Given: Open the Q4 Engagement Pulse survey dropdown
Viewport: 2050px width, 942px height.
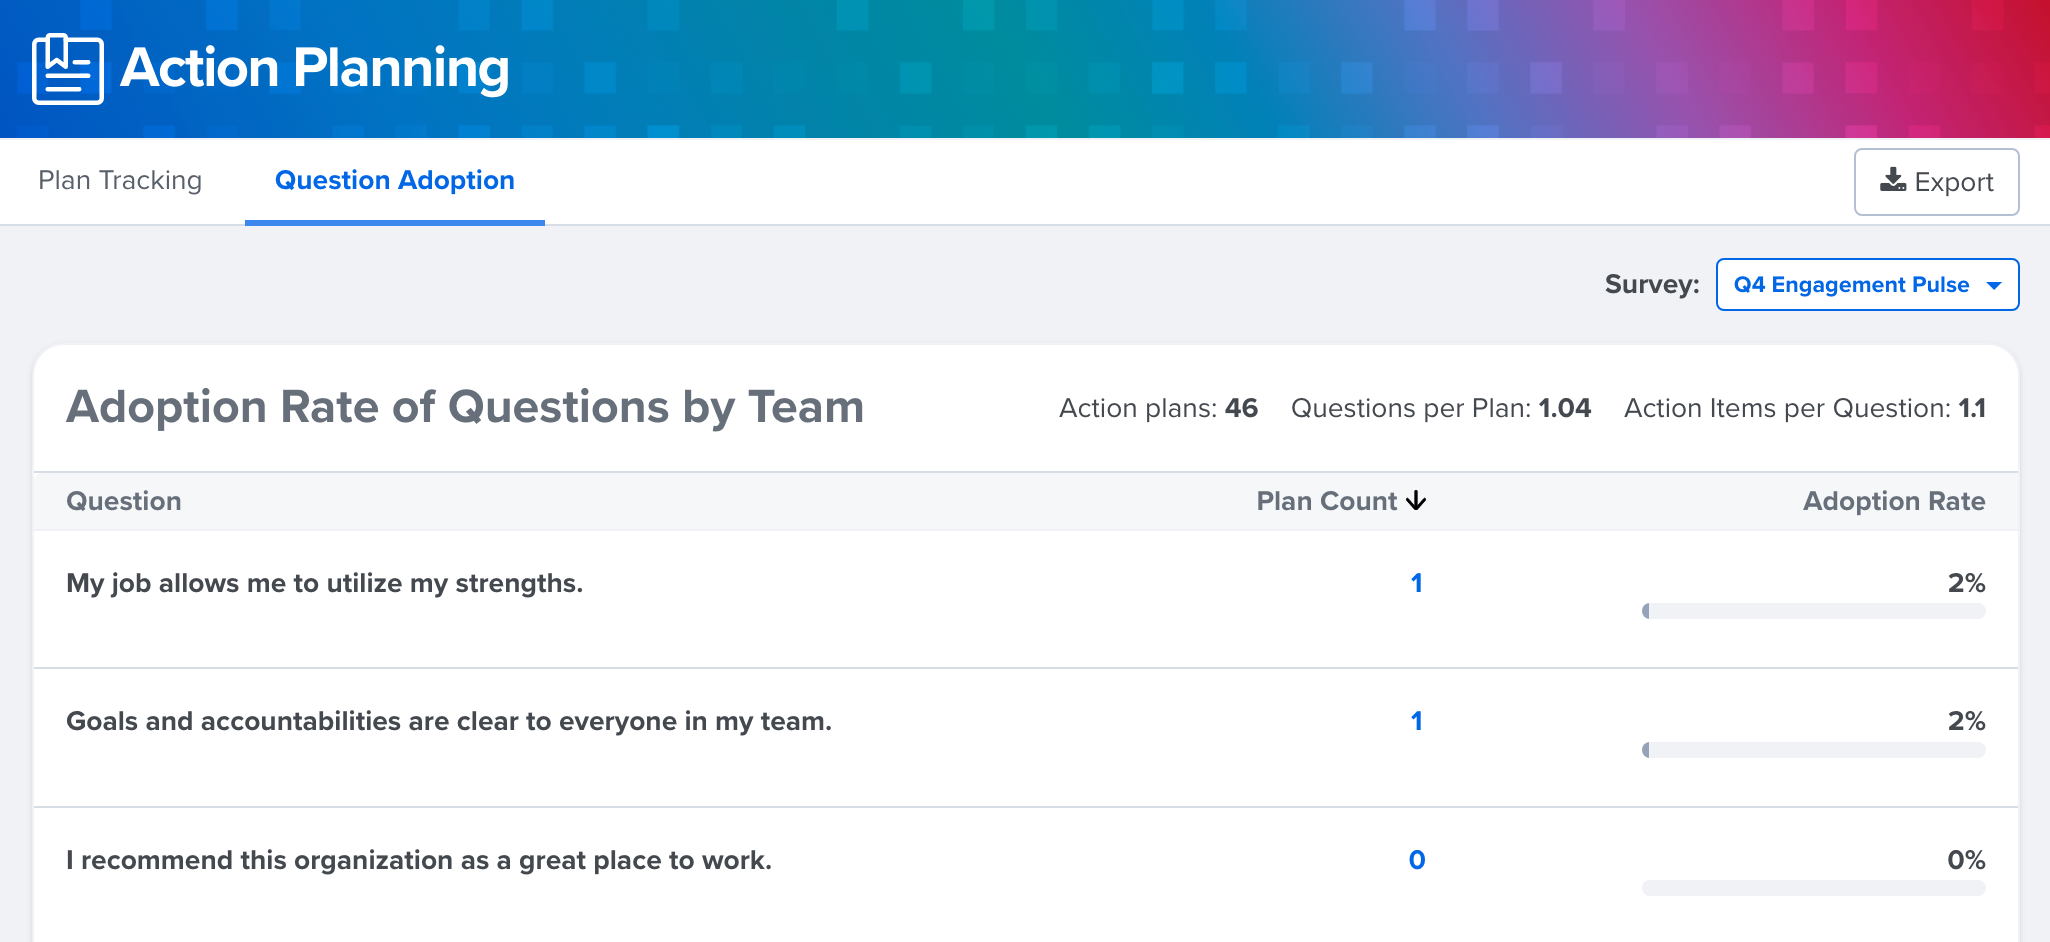Looking at the screenshot, I should (1866, 284).
